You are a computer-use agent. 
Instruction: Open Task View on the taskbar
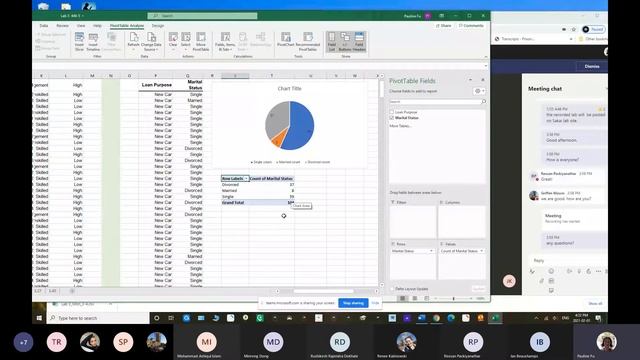[171, 318]
